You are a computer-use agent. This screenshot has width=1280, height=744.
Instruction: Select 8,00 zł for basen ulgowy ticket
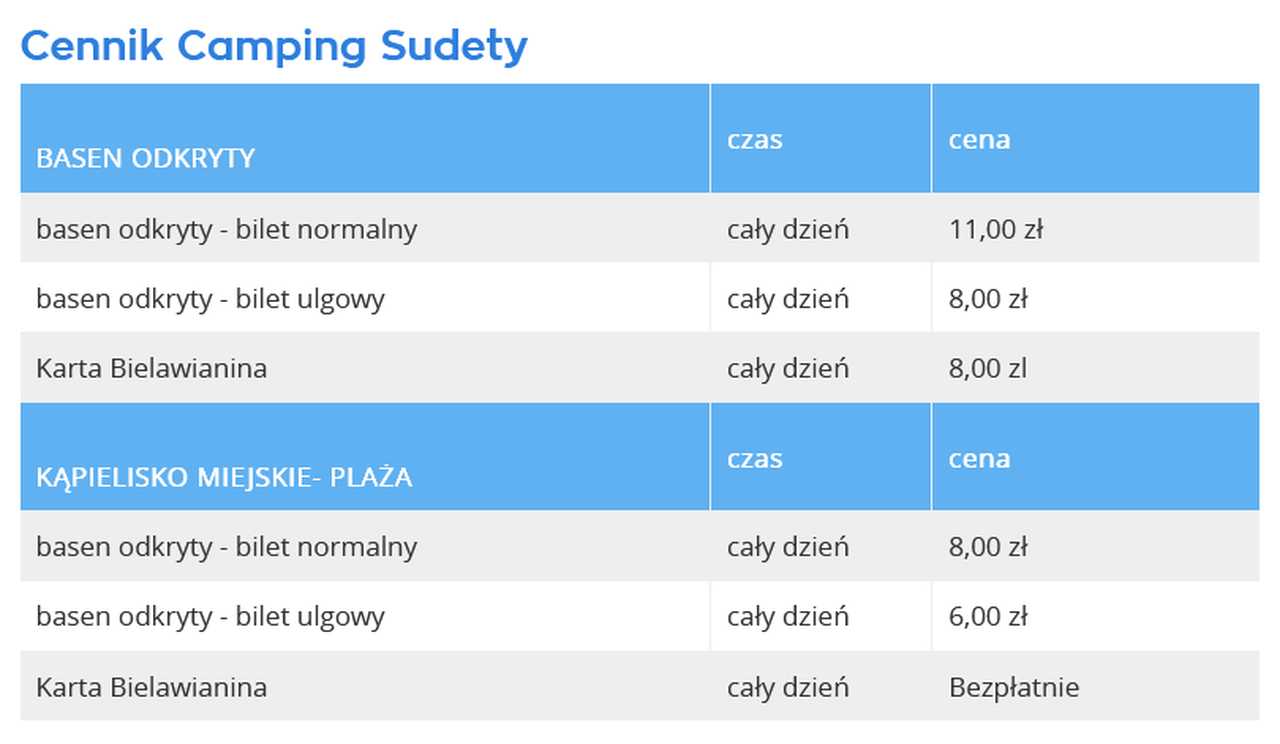pos(988,298)
